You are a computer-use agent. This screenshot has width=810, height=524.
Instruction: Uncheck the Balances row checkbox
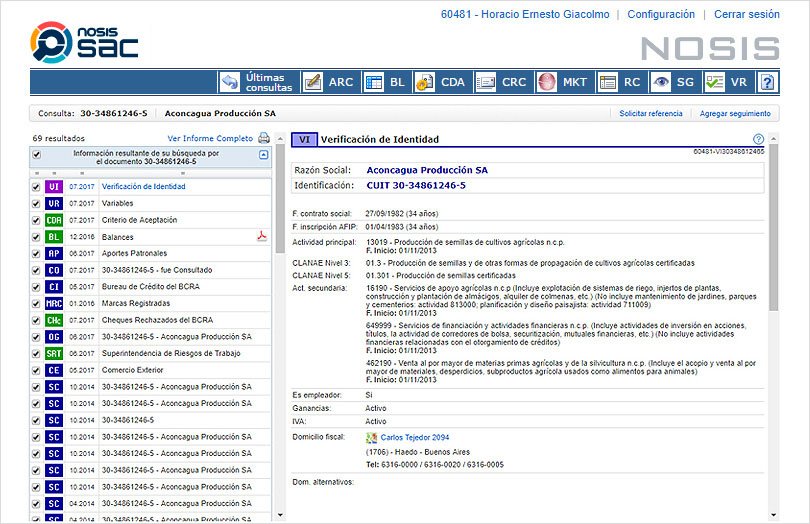coord(36,237)
